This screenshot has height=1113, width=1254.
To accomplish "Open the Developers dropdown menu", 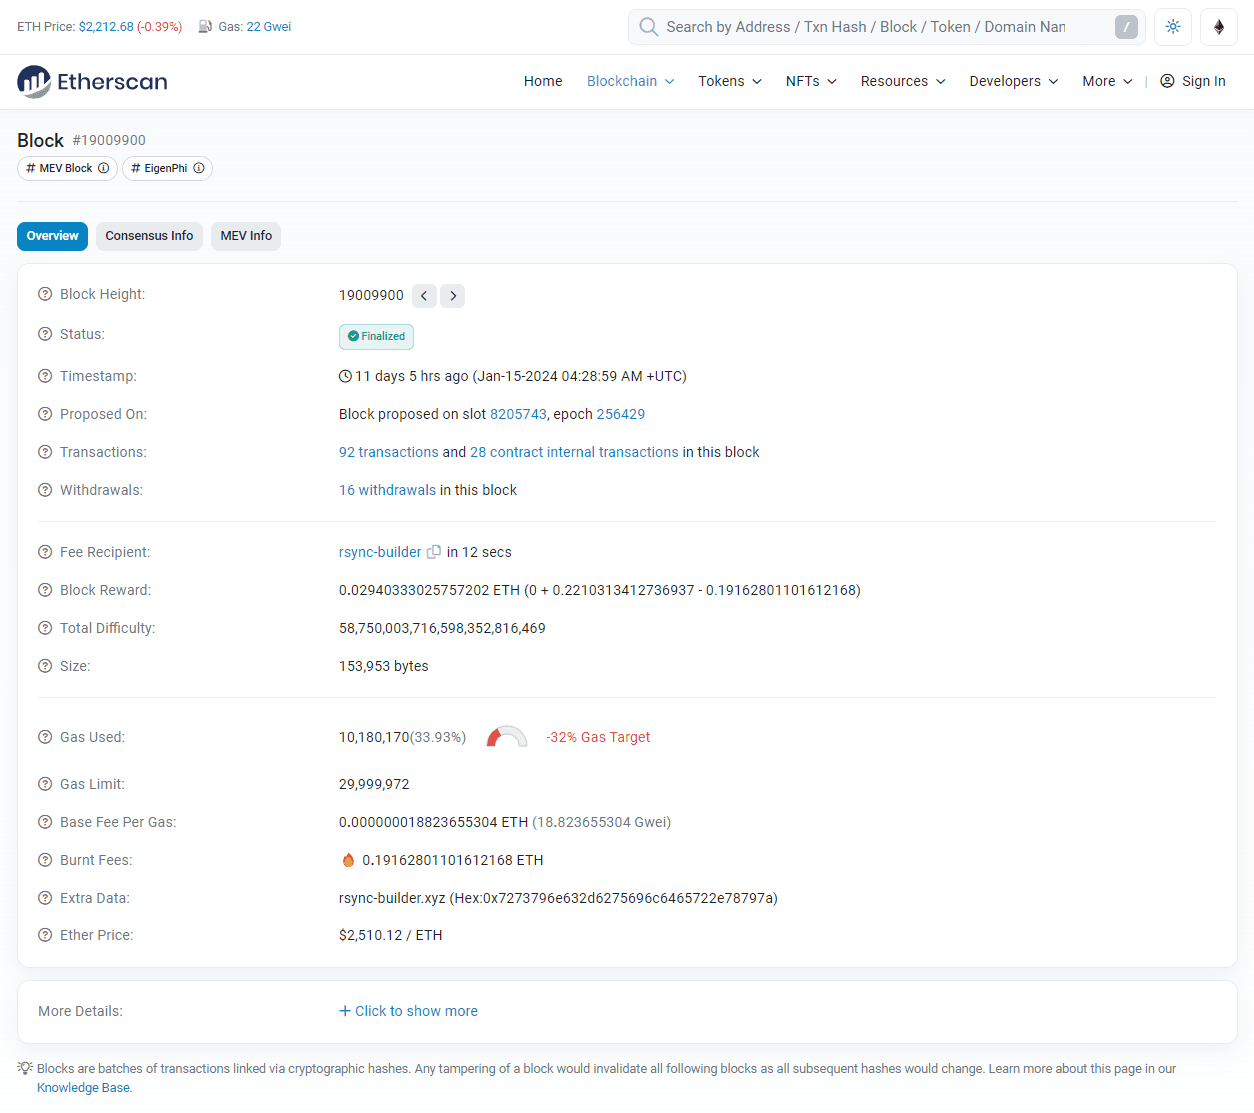I will pos(1014,81).
